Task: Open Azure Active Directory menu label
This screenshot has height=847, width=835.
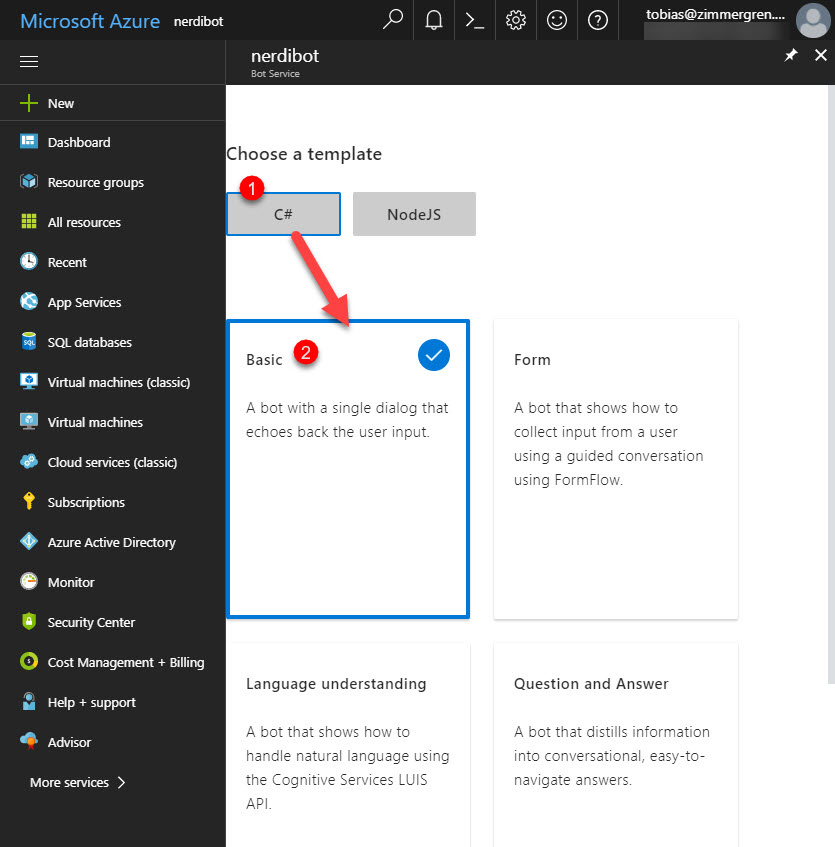Action: [112, 542]
